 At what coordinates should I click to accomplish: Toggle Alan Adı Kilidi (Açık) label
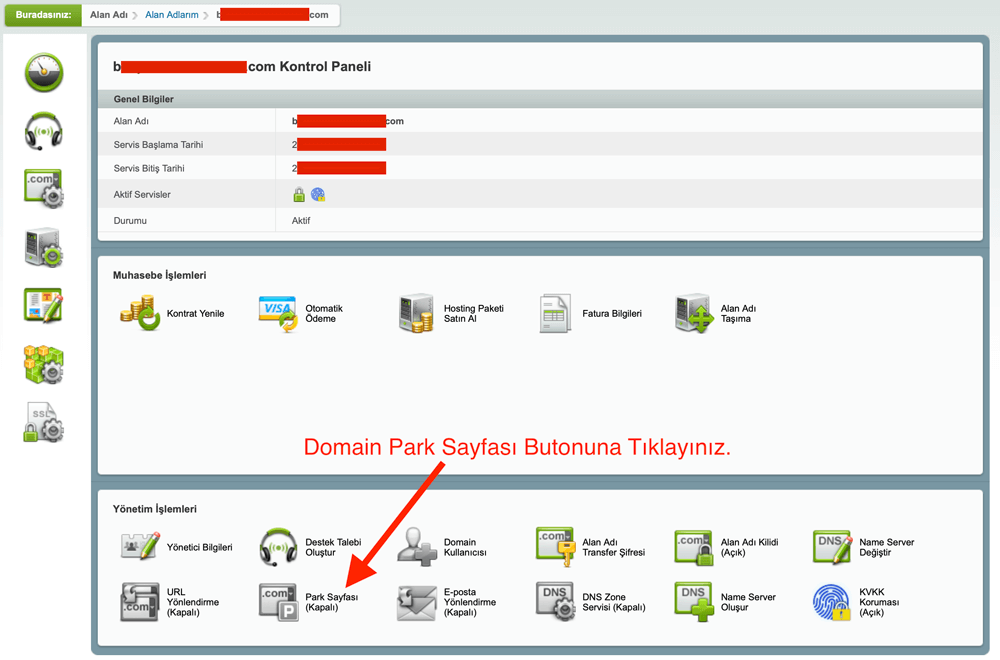pyautogui.click(x=749, y=547)
